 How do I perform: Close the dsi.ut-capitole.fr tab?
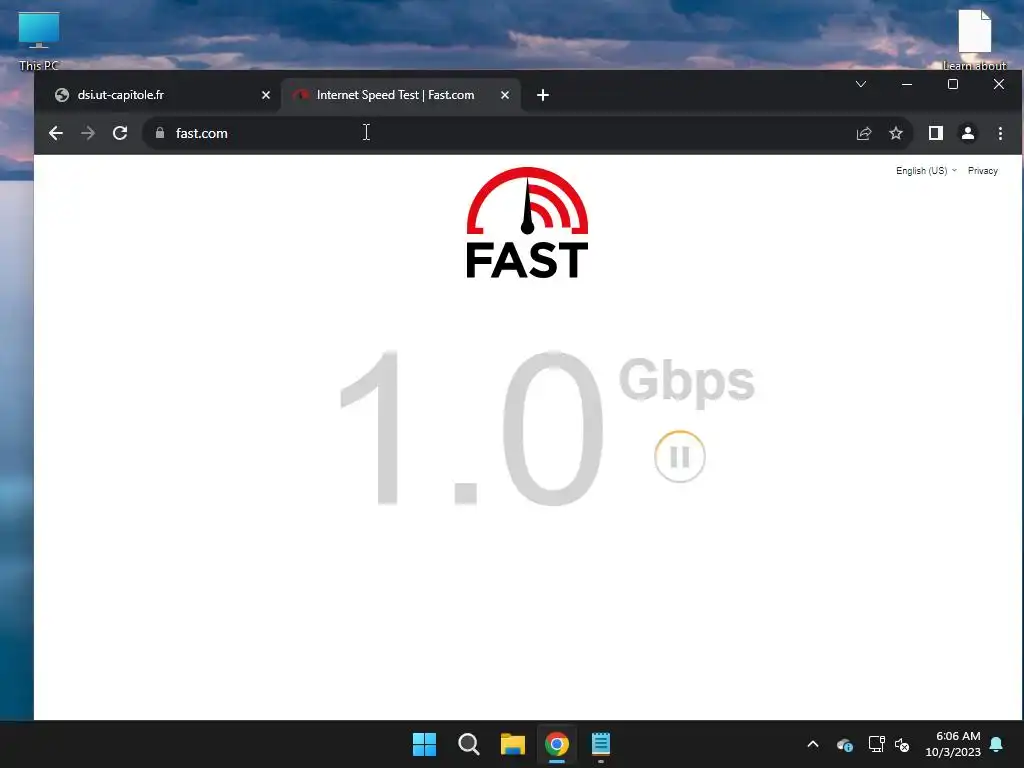(x=266, y=95)
